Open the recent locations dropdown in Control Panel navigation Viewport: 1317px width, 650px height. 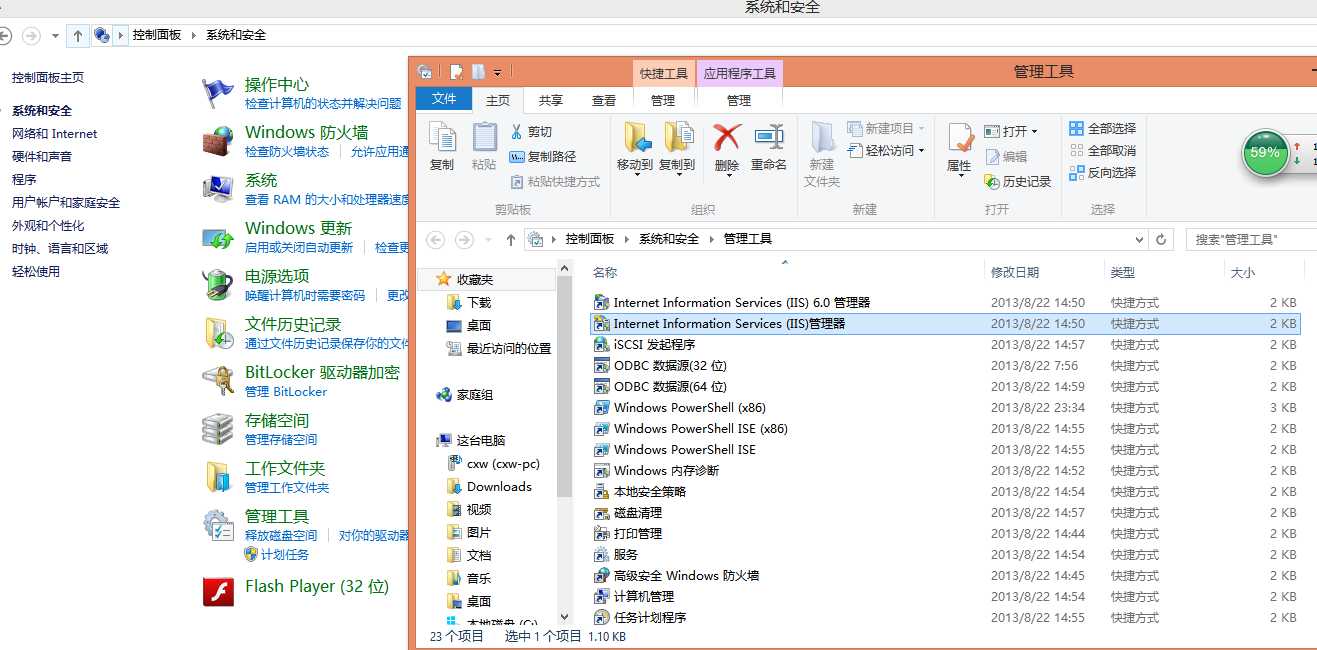(x=56, y=35)
